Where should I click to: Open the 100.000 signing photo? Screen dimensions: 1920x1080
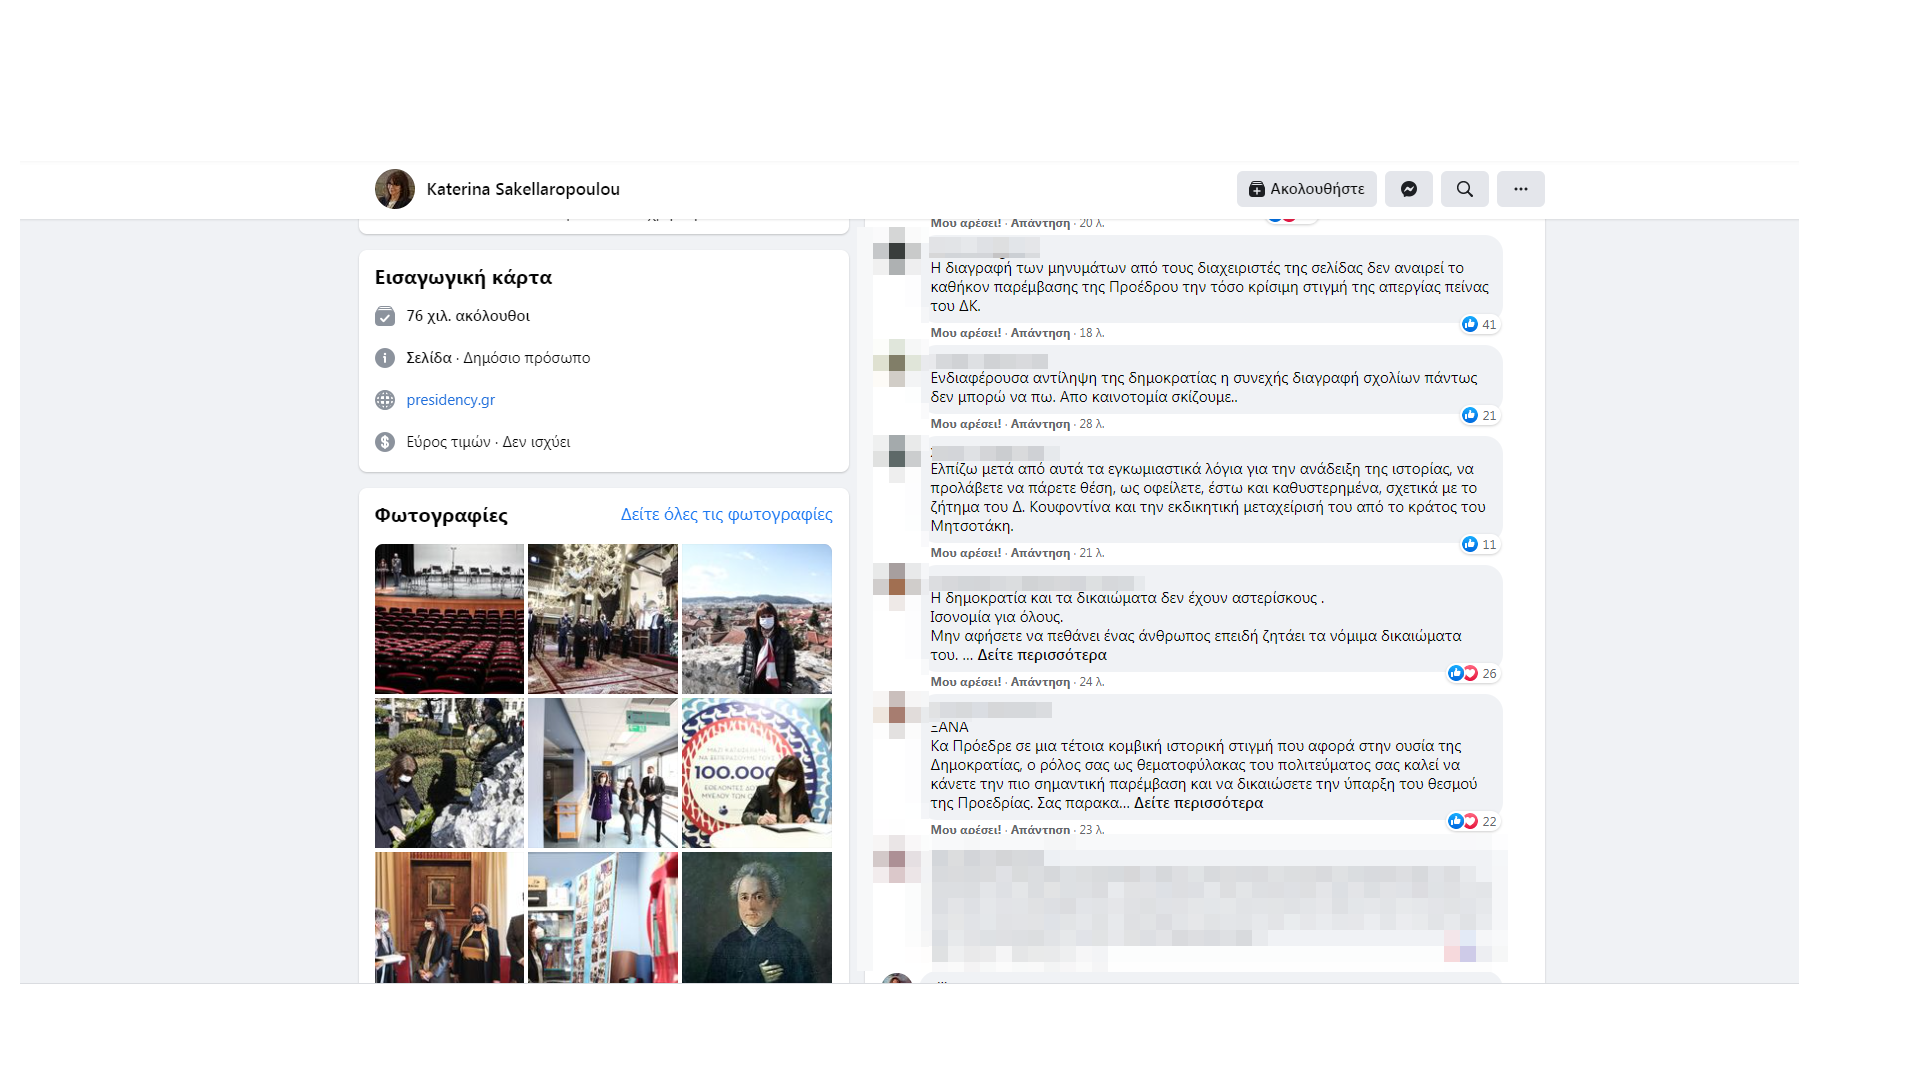757,773
